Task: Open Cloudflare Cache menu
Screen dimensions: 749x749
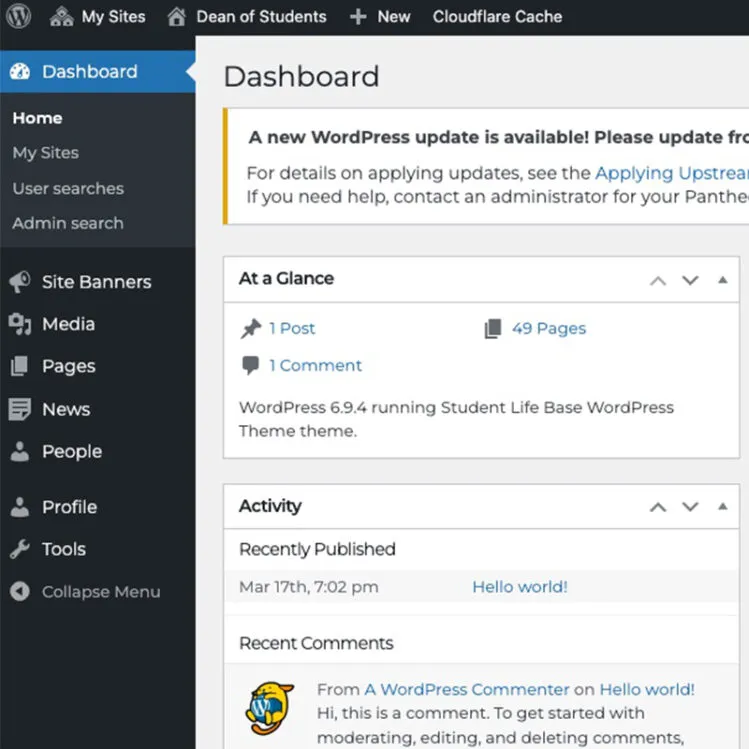Action: [x=497, y=17]
